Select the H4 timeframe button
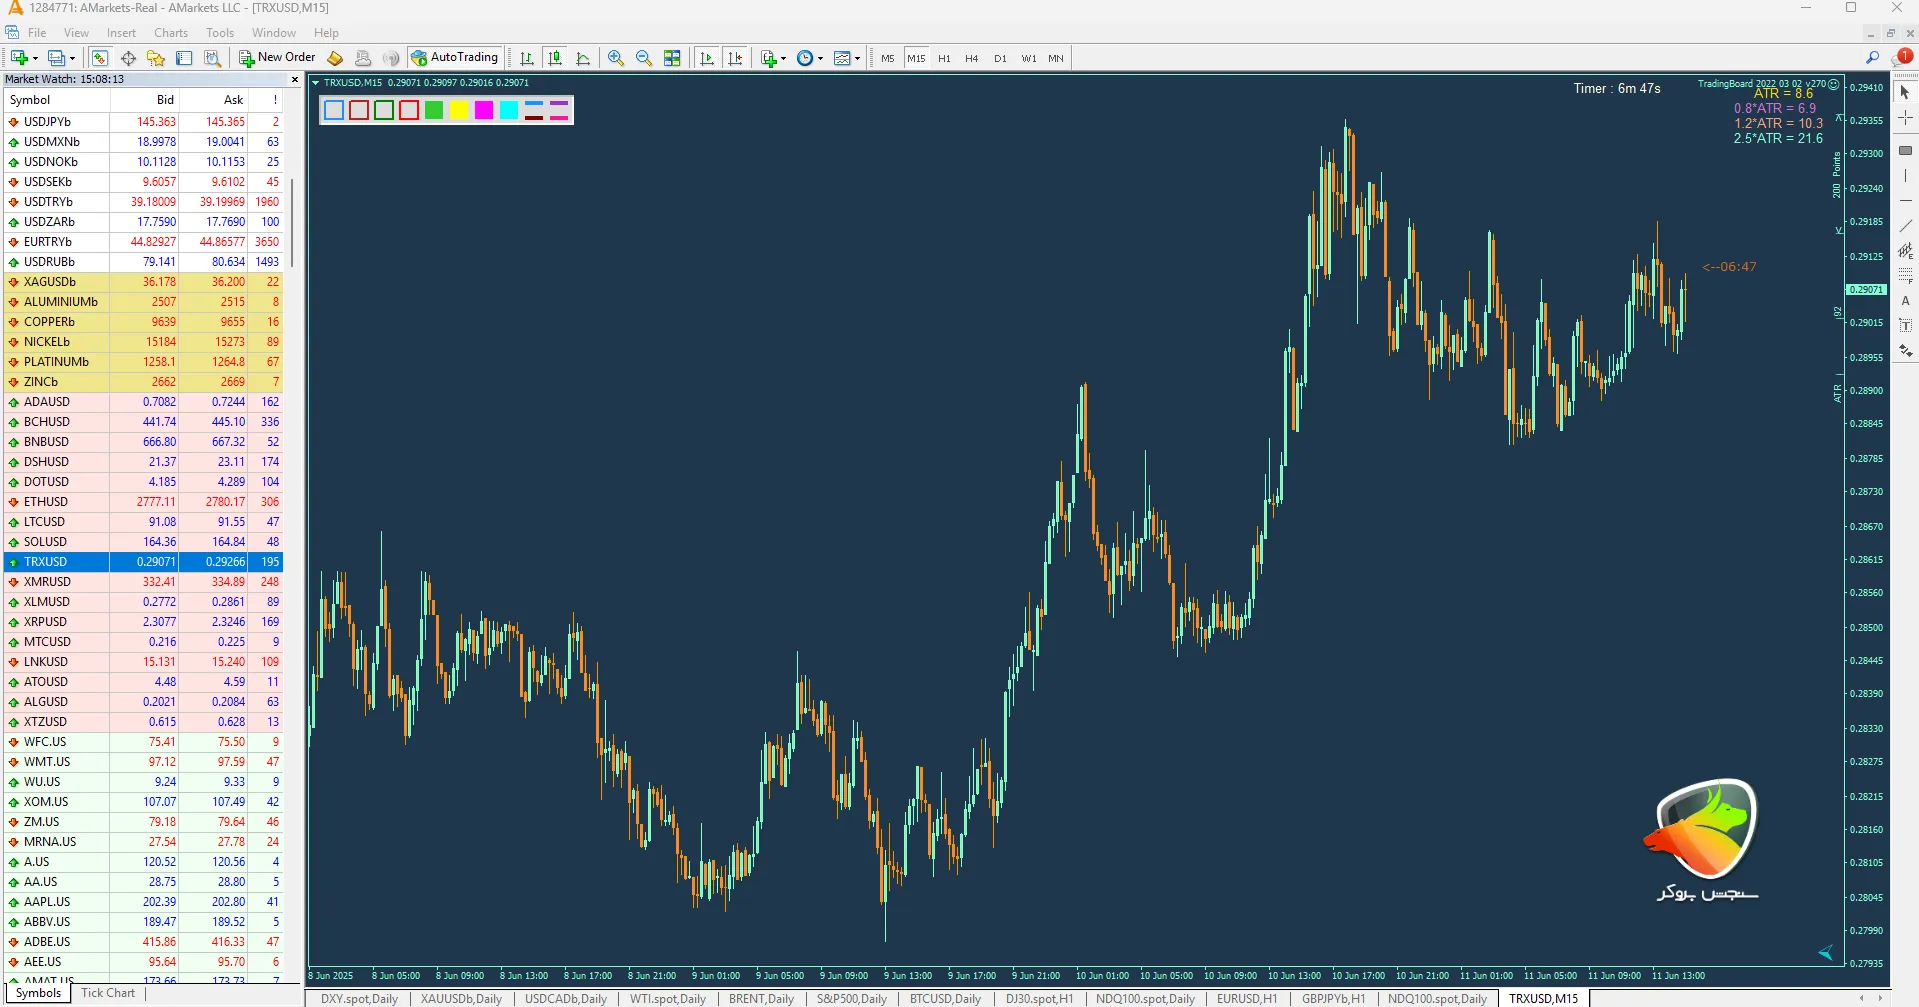Image resolution: width=1919 pixels, height=1007 pixels. pos(971,58)
